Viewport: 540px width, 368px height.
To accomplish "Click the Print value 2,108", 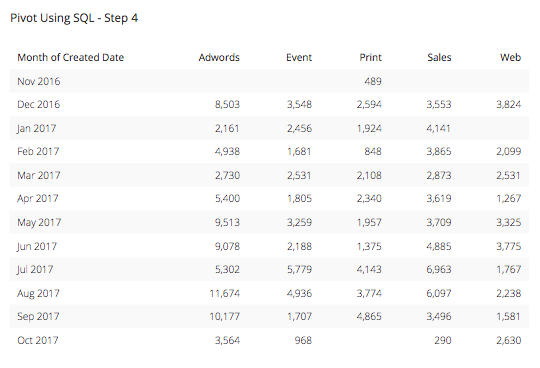I will [369, 175].
